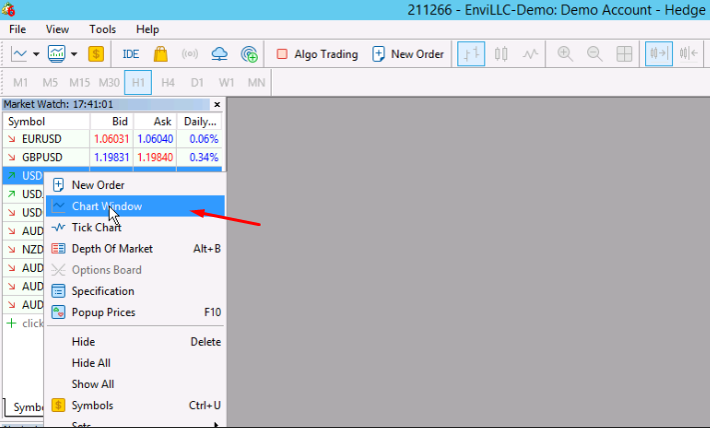Click the Market shopping bag icon
Image resolution: width=710 pixels, height=428 pixels.
pos(160,54)
